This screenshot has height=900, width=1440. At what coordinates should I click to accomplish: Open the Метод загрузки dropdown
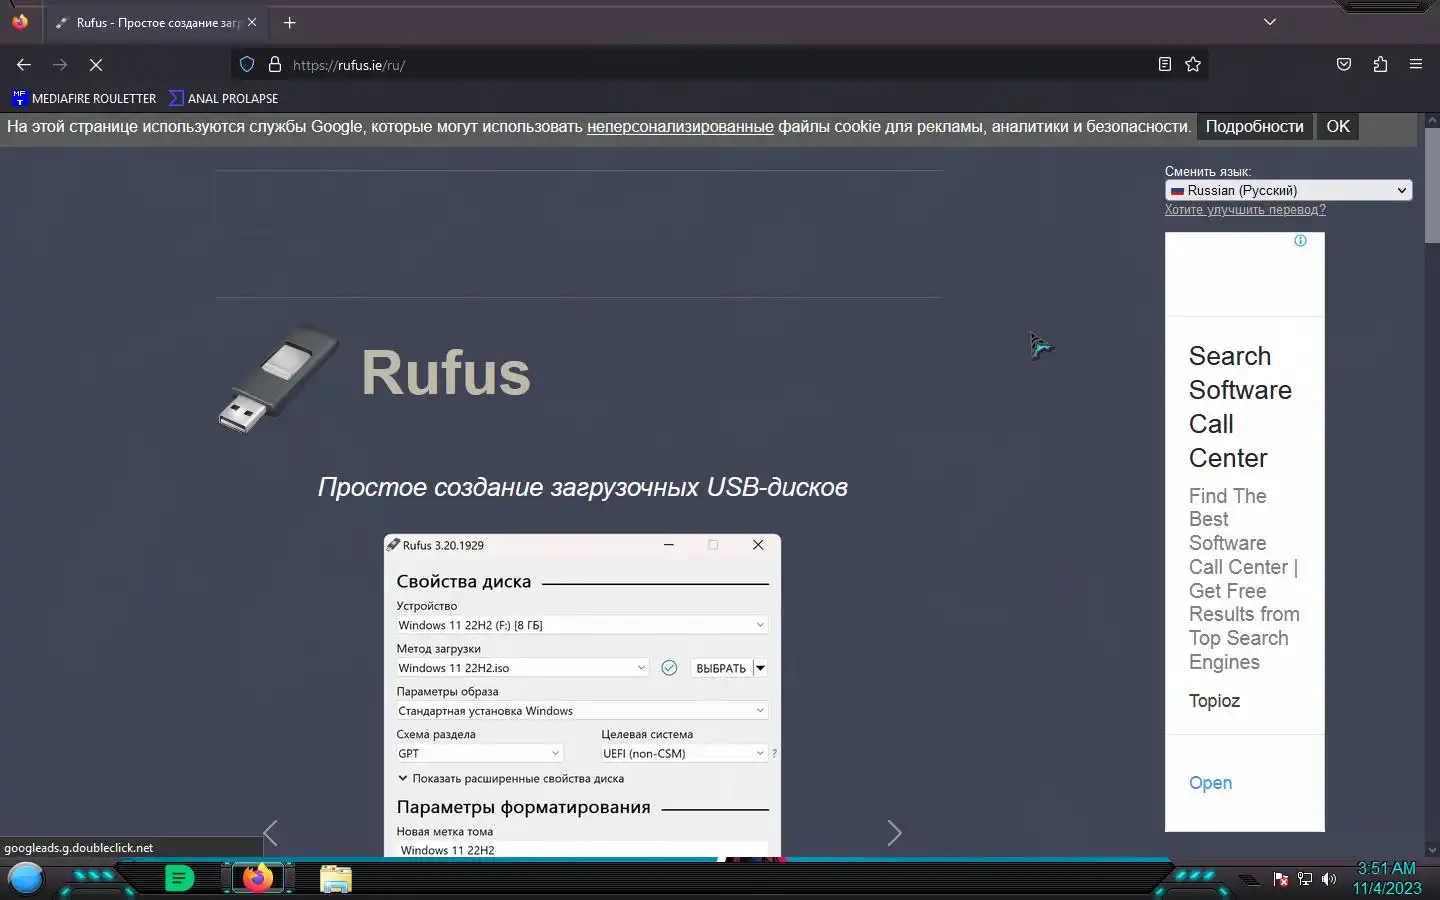click(x=522, y=668)
